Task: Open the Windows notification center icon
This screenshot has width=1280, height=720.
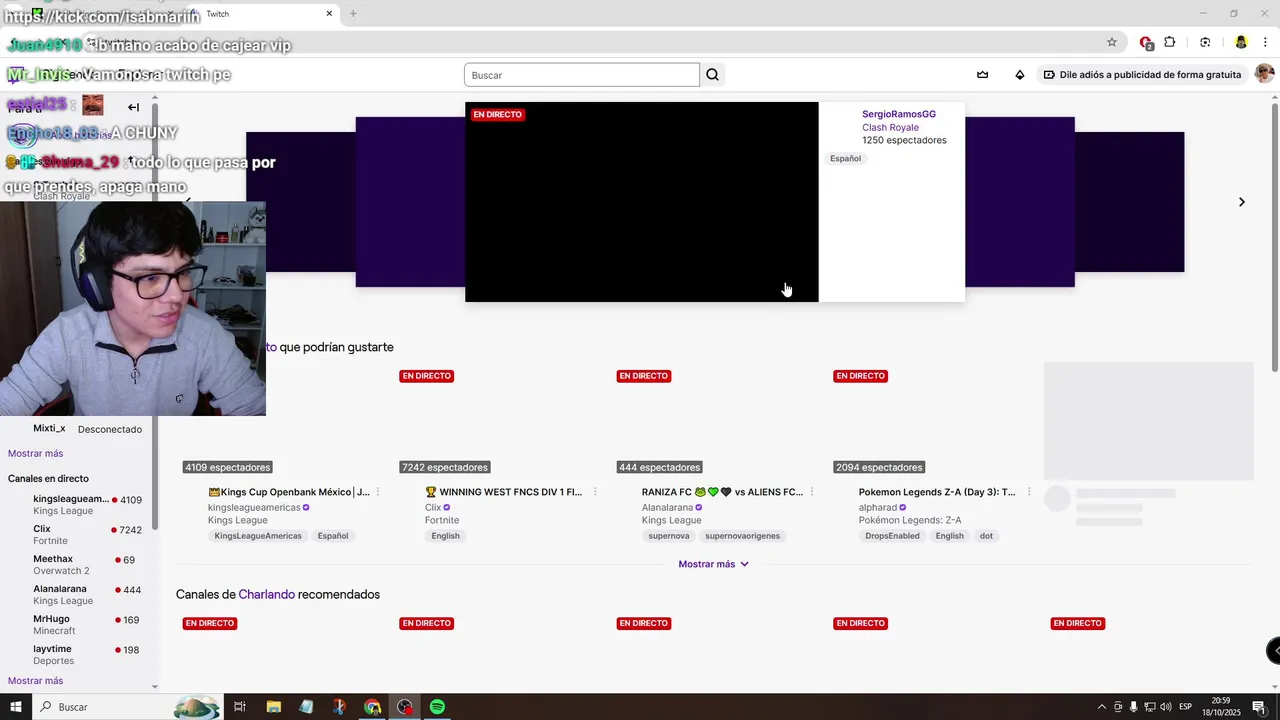Action: pos(1259,707)
